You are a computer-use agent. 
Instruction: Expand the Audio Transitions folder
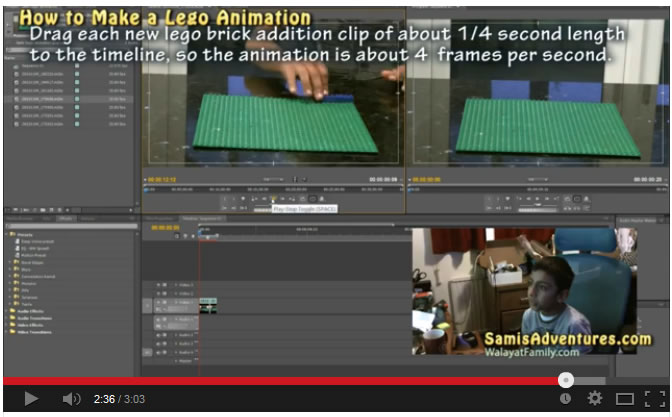[x=30, y=318]
